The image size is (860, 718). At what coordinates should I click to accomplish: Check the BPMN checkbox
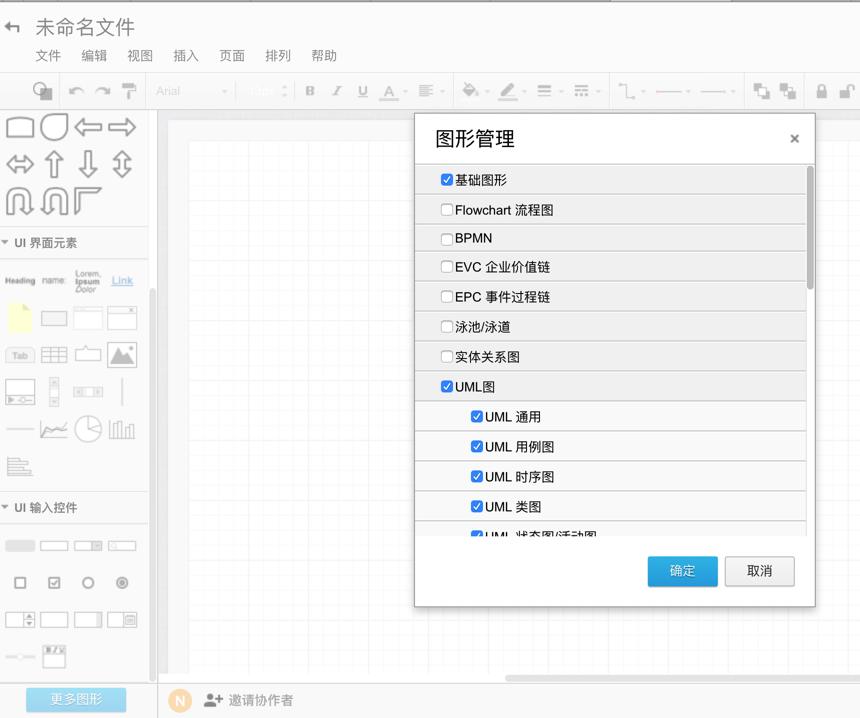[447, 239]
